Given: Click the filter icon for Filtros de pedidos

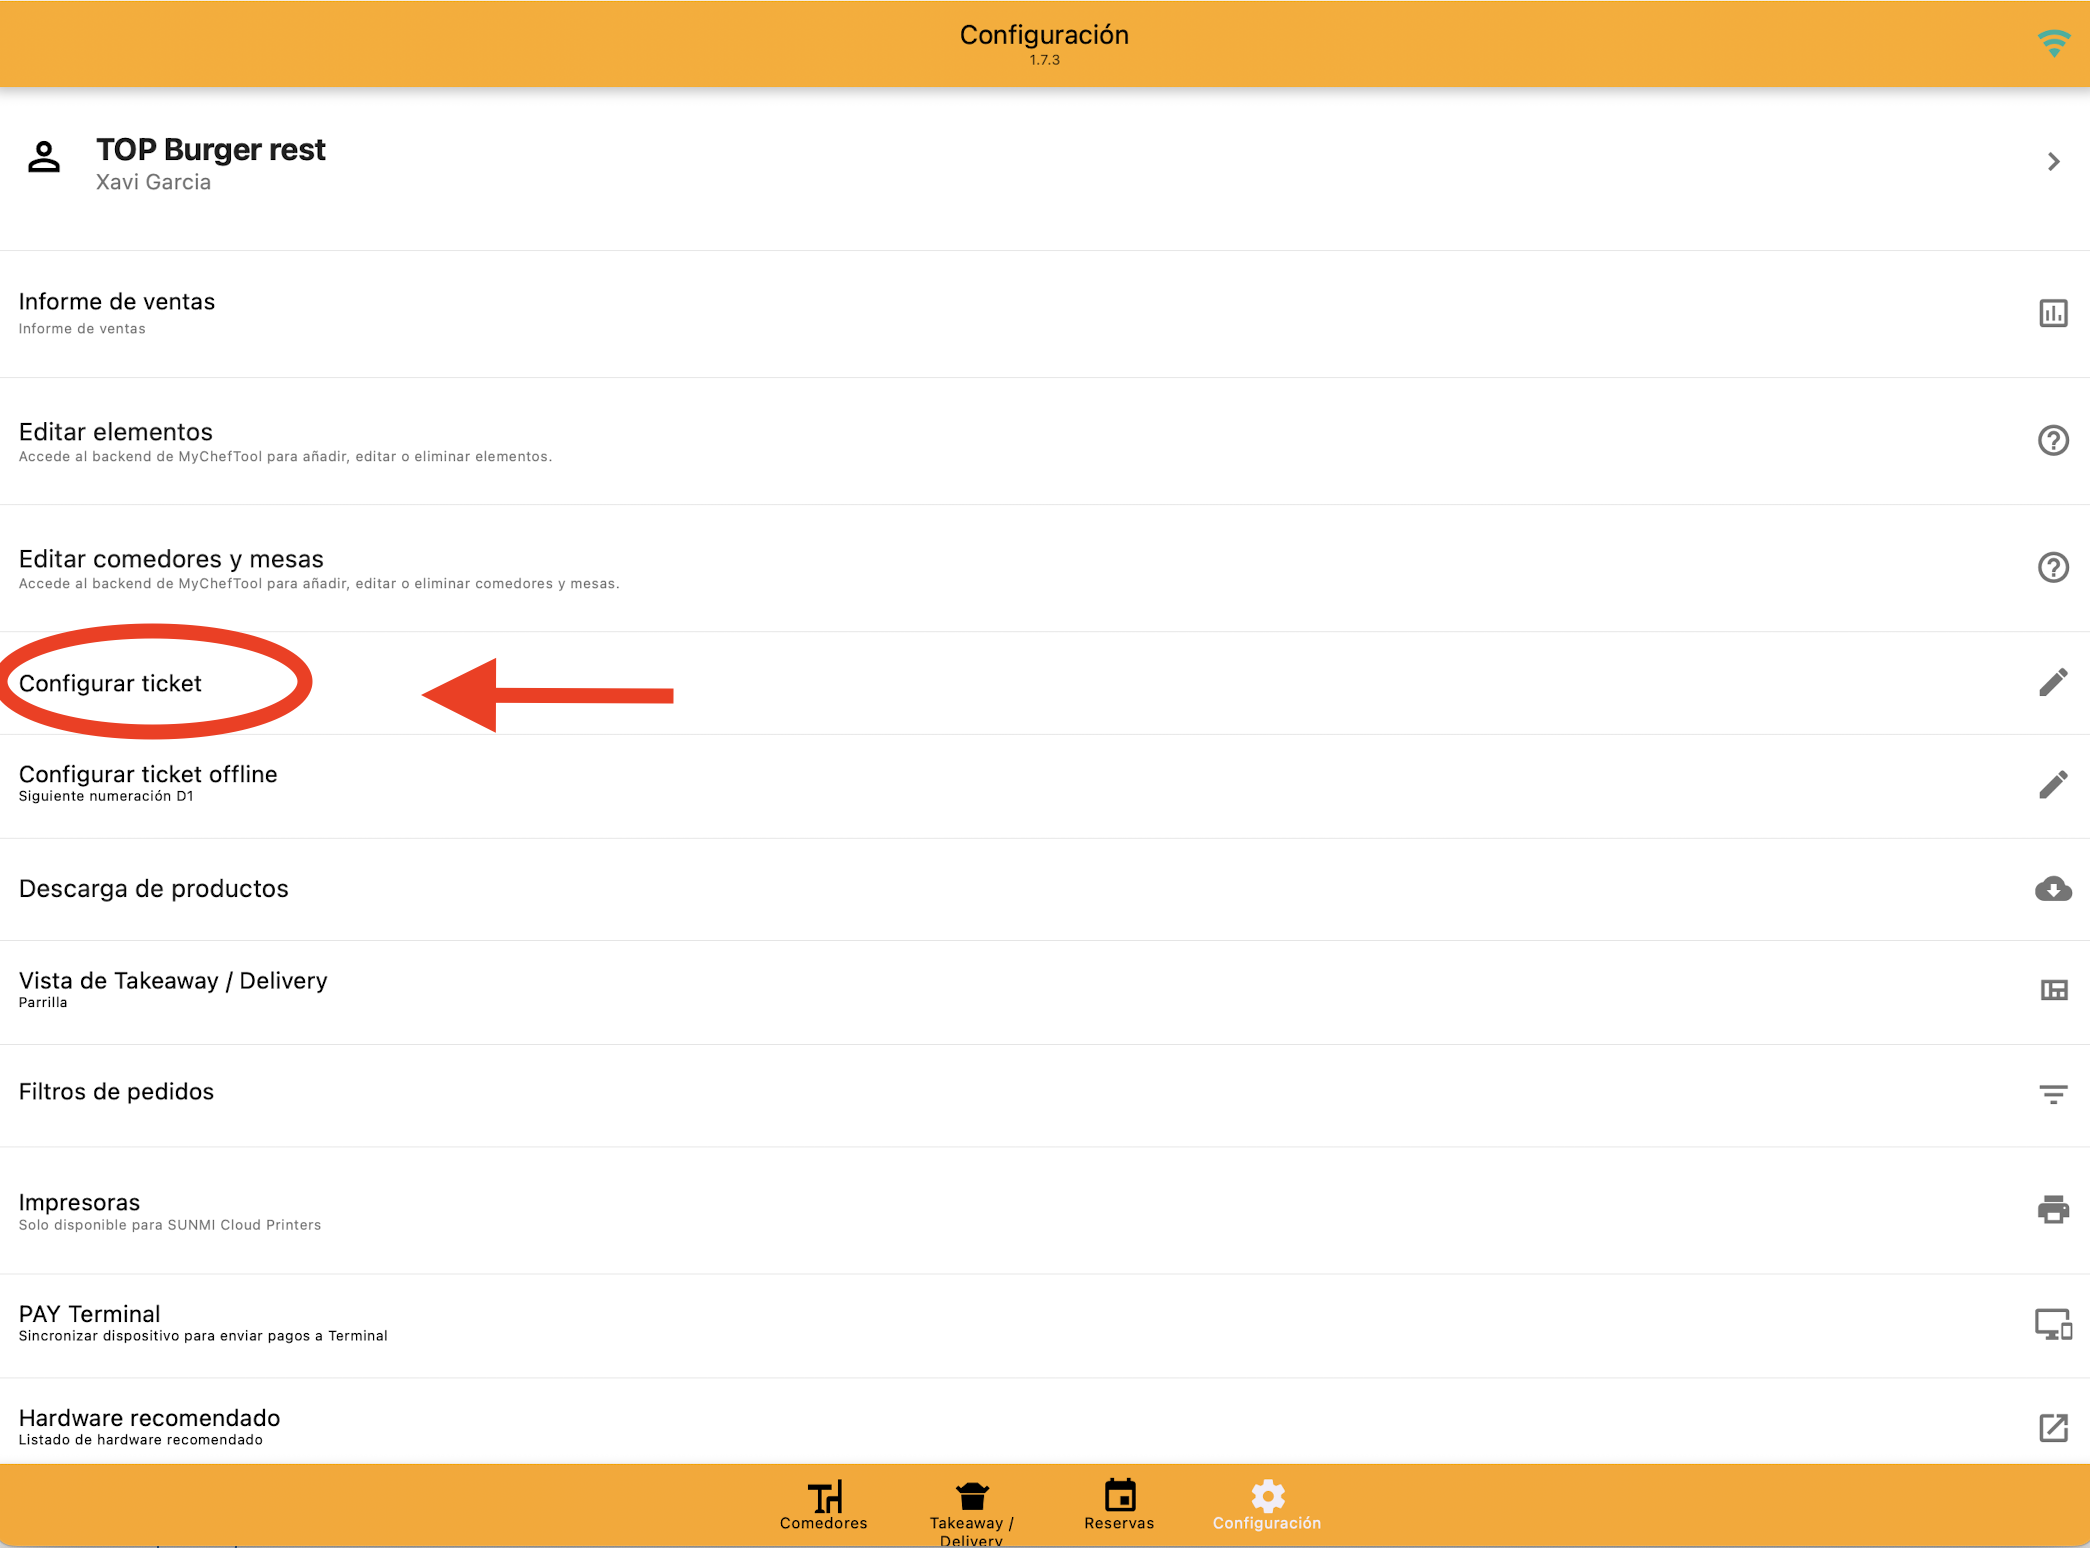Looking at the screenshot, I should click(2052, 1094).
